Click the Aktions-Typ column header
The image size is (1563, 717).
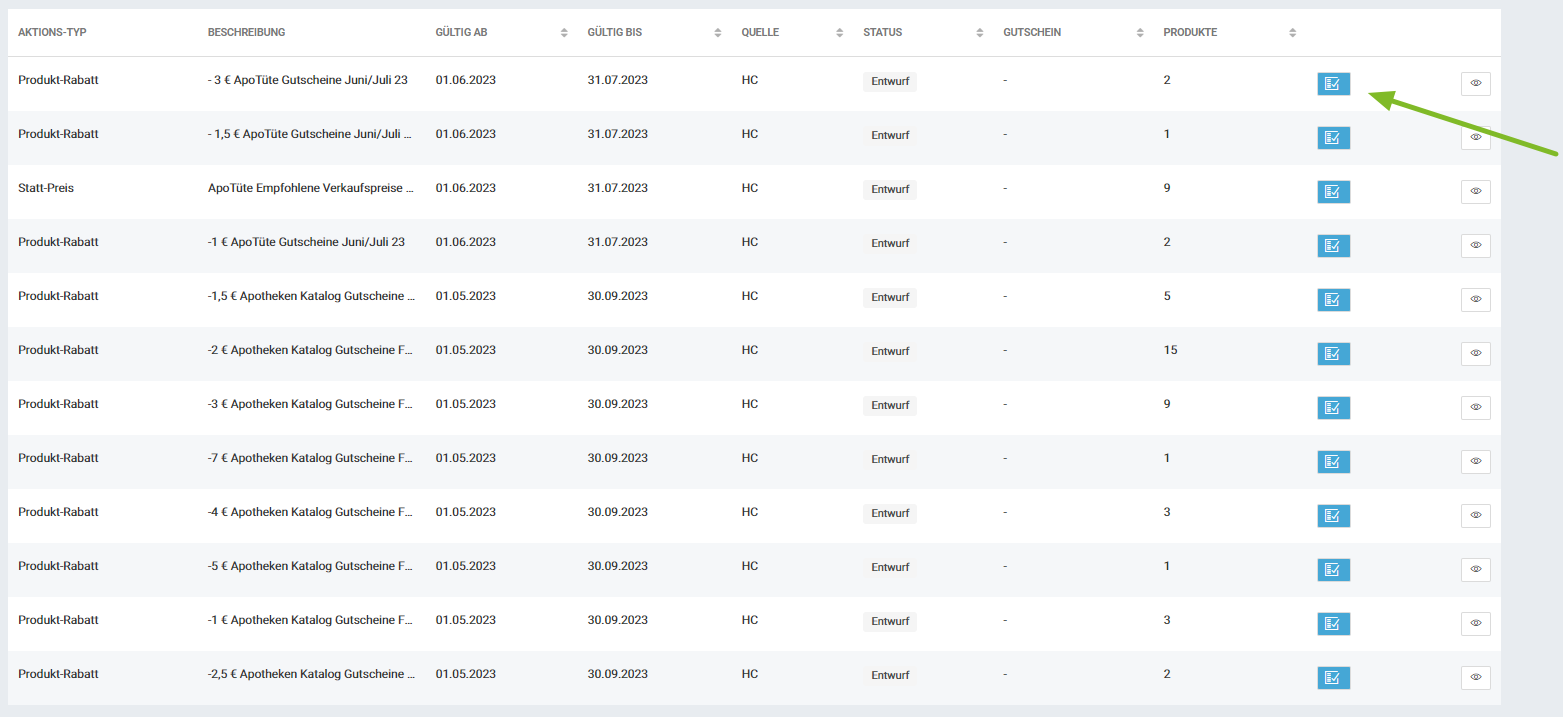[52, 33]
